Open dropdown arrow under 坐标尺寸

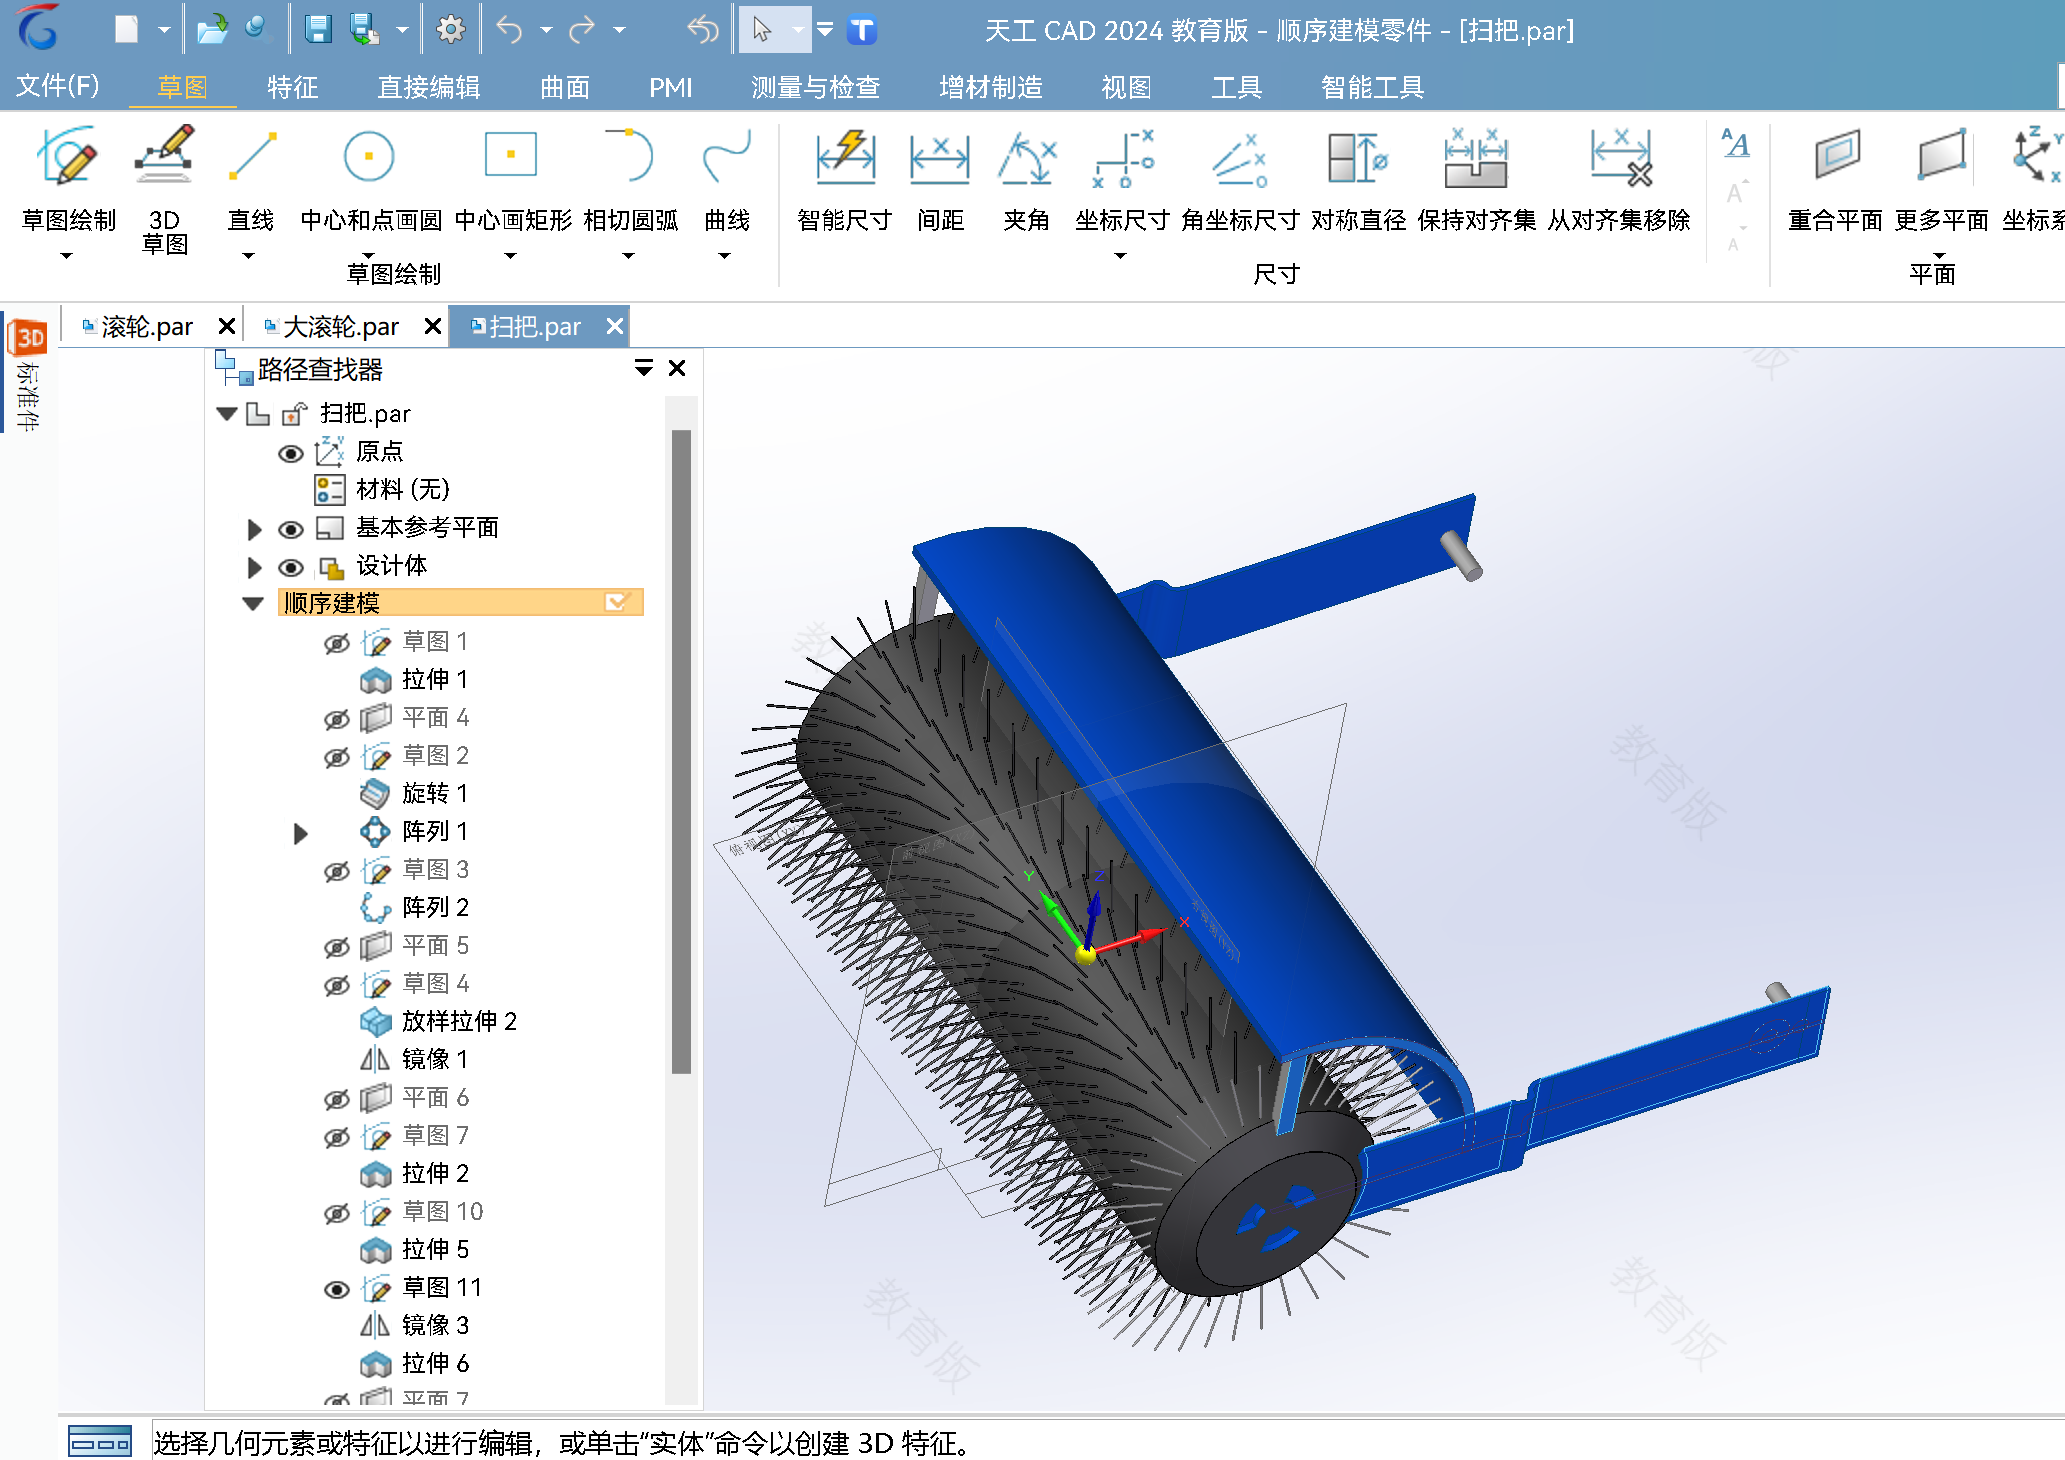coord(1121,256)
